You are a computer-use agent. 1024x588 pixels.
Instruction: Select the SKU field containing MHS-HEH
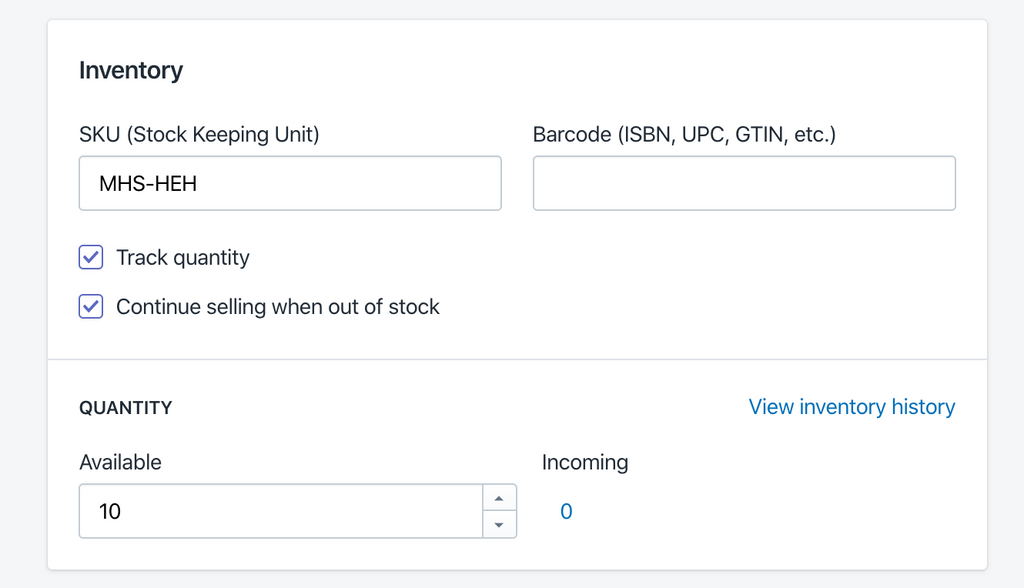[290, 183]
